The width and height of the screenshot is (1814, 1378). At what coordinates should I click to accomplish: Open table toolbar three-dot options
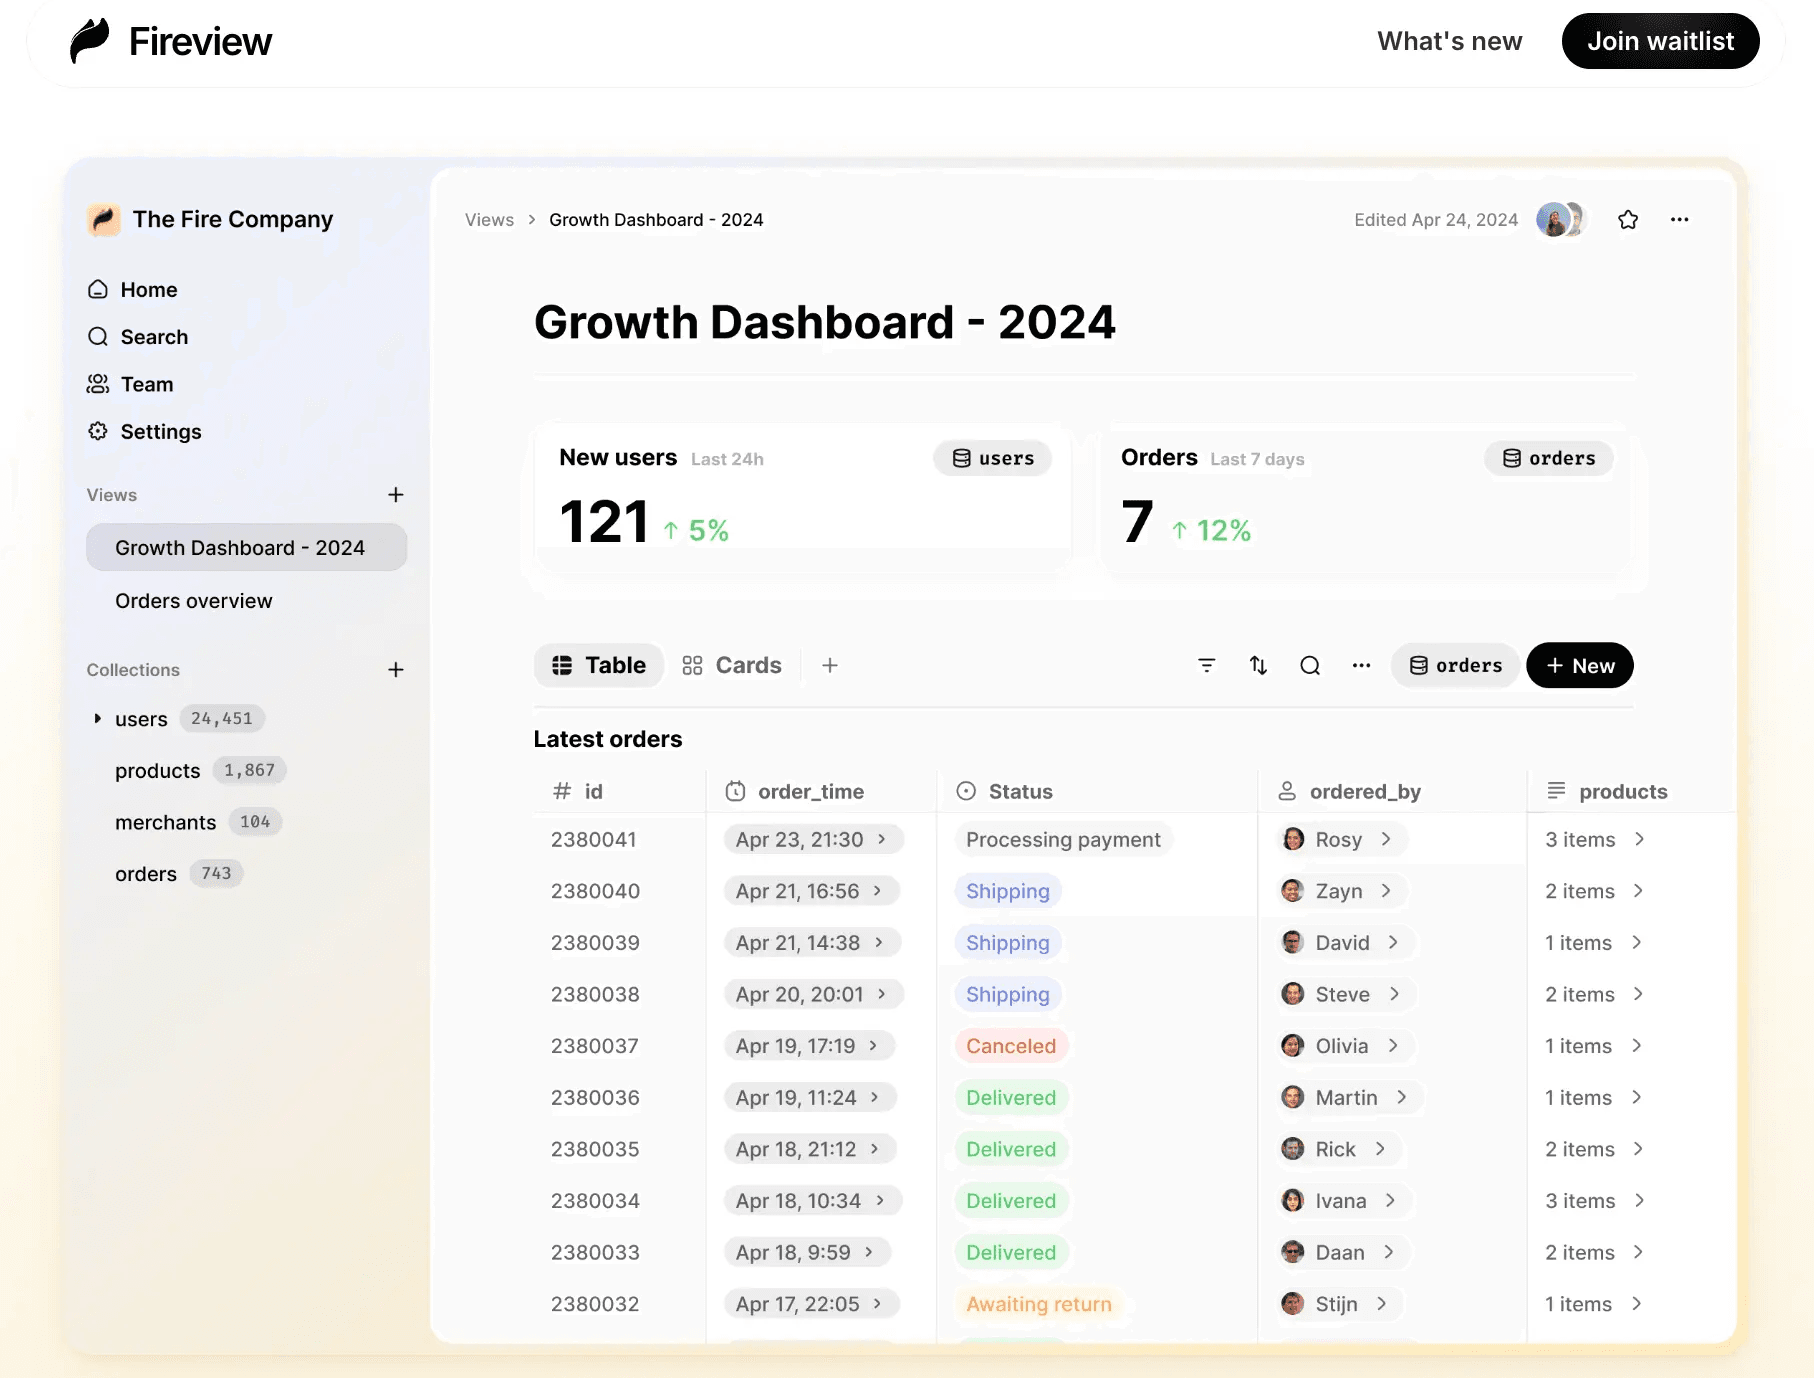coord(1361,666)
